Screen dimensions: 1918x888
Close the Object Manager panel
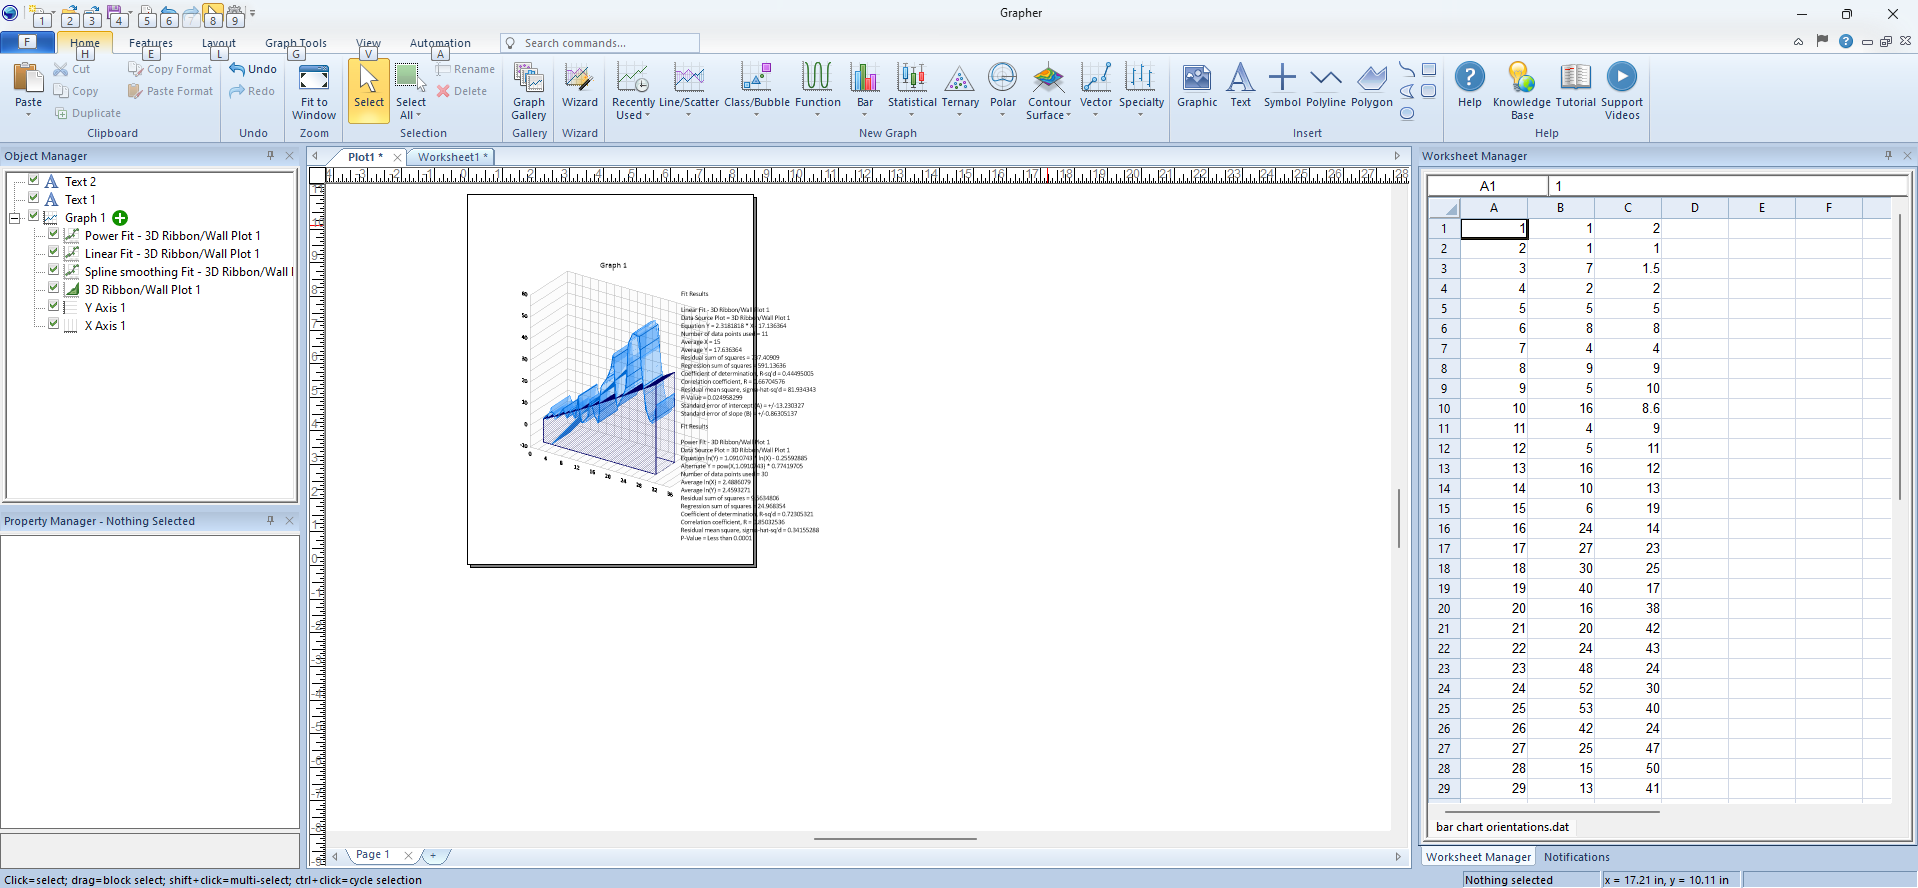click(290, 156)
